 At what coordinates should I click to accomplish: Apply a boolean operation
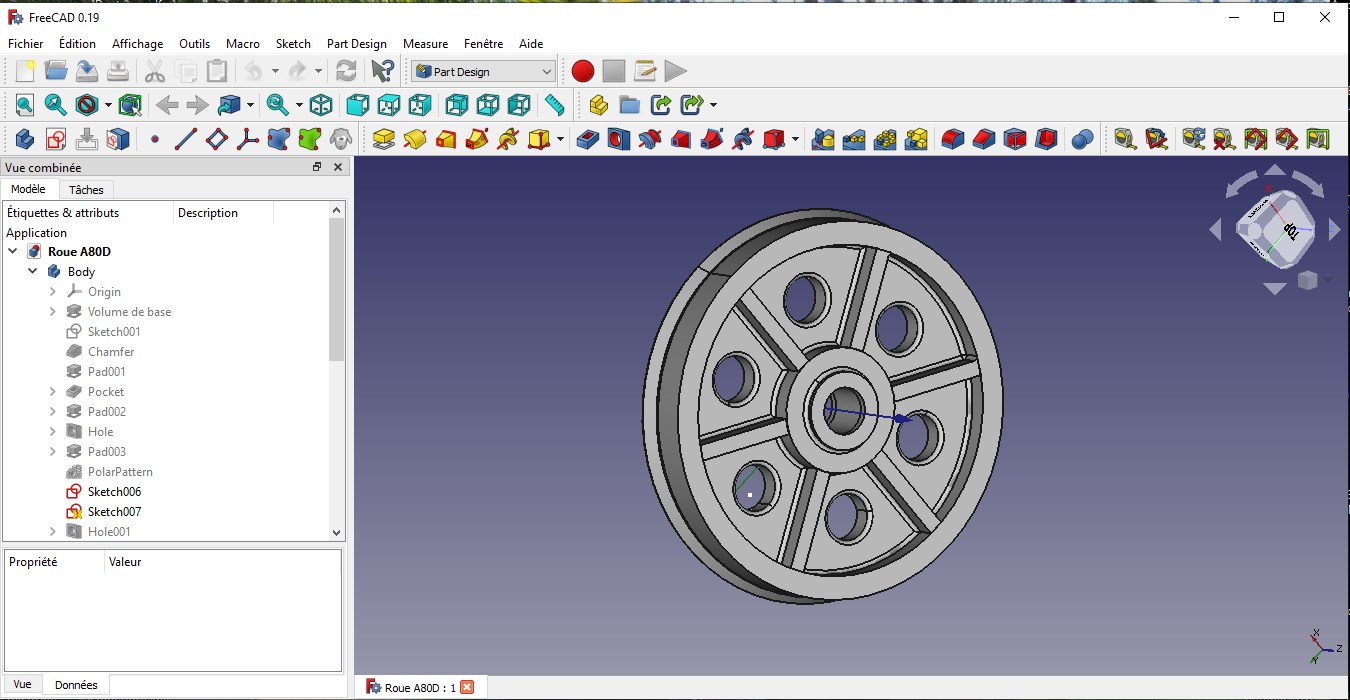click(1082, 139)
